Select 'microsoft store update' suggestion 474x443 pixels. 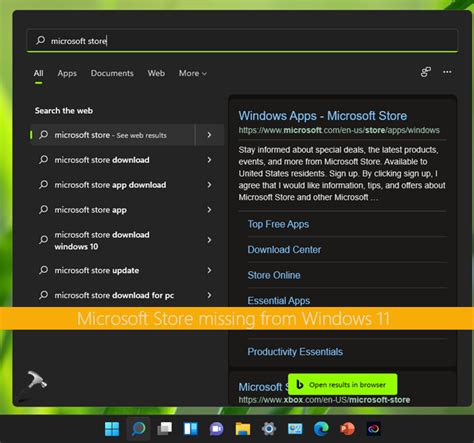(127, 270)
